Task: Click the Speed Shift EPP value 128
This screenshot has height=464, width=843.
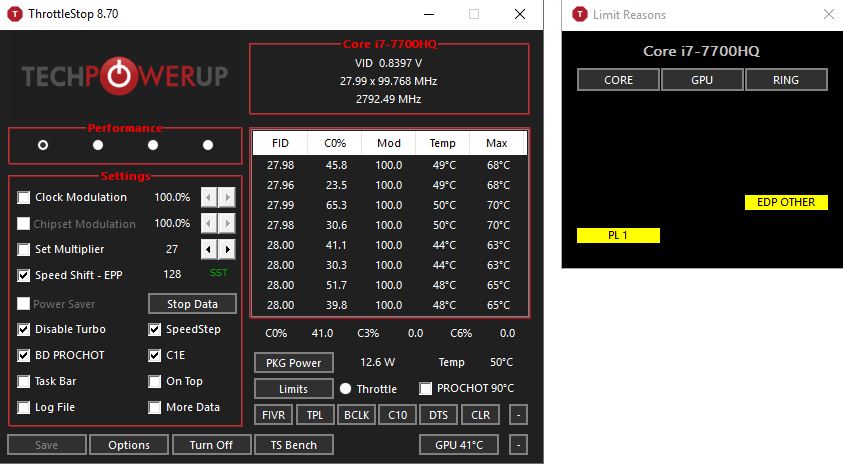Action: coord(172,274)
